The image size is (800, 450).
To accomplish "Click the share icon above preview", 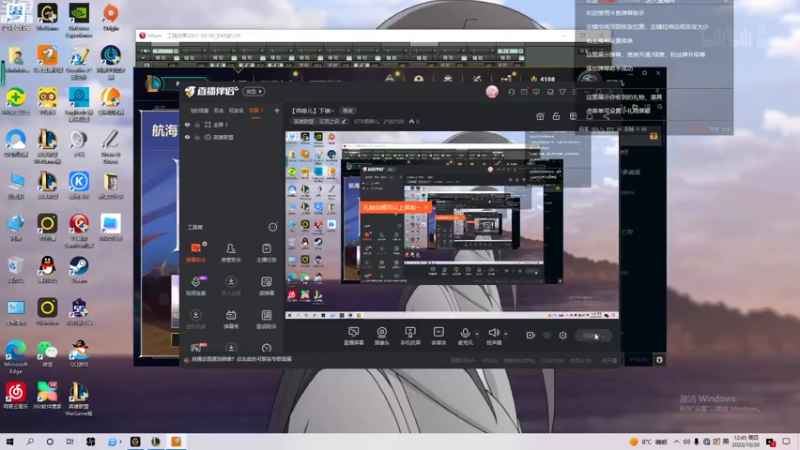I will point(606,116).
